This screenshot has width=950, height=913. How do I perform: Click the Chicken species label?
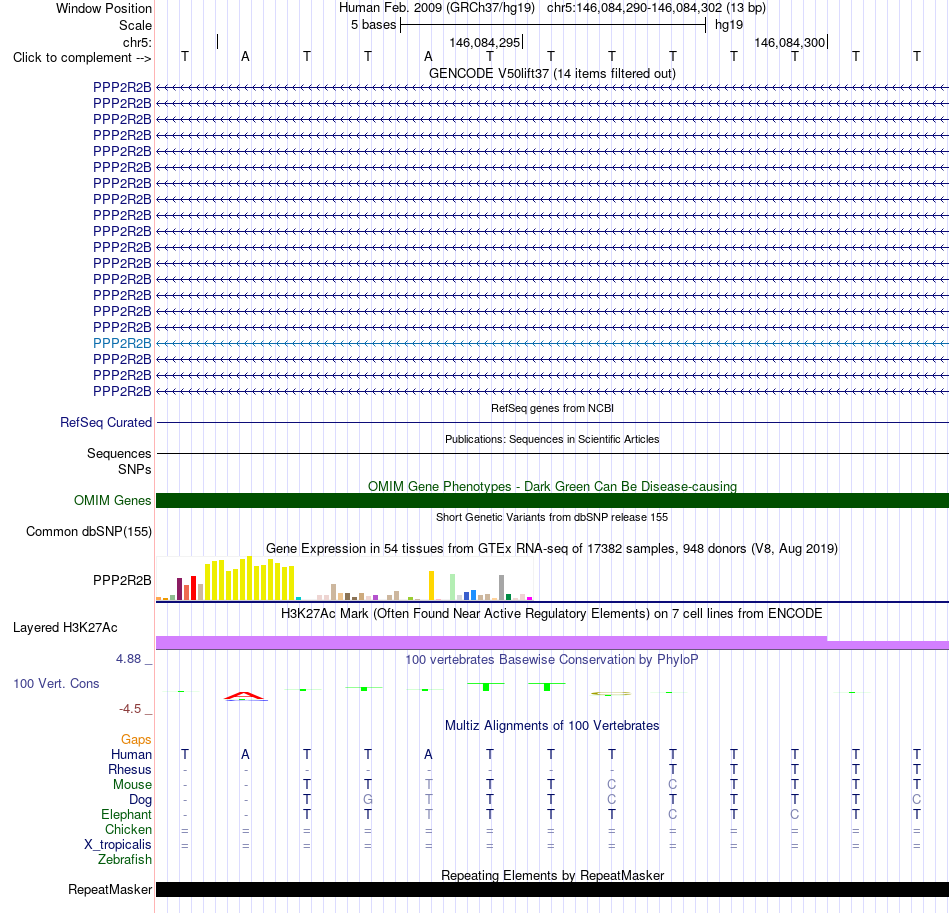click(x=128, y=830)
